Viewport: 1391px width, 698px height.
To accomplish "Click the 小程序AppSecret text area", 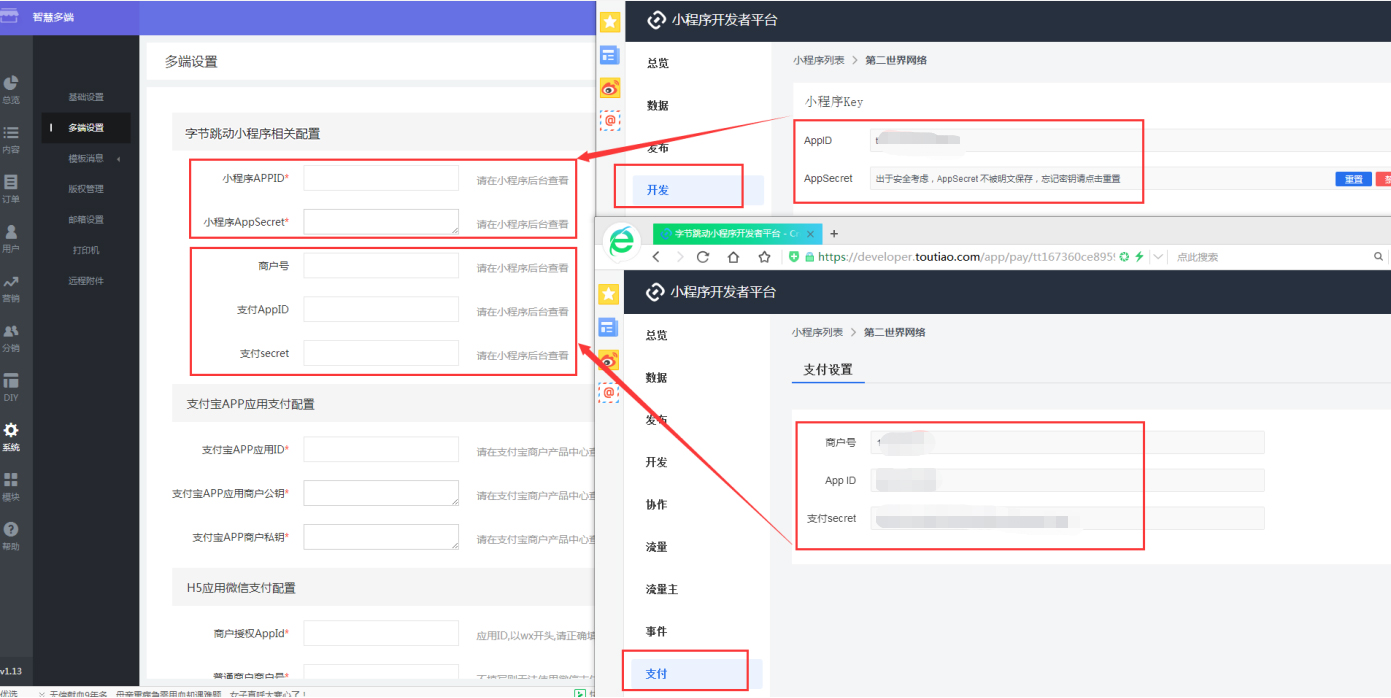I will point(381,222).
